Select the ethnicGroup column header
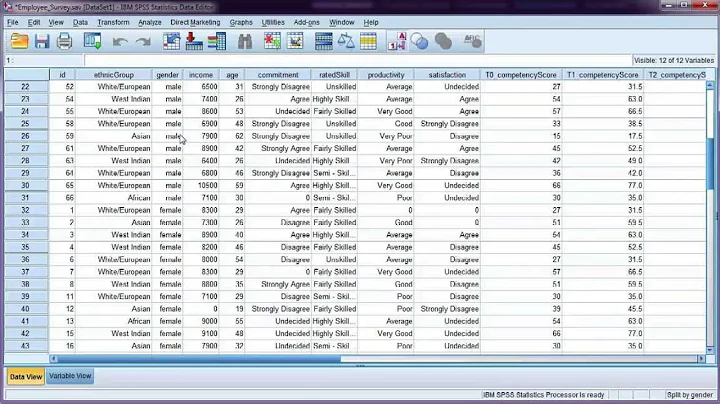This screenshot has width=720, height=404. [x=114, y=74]
